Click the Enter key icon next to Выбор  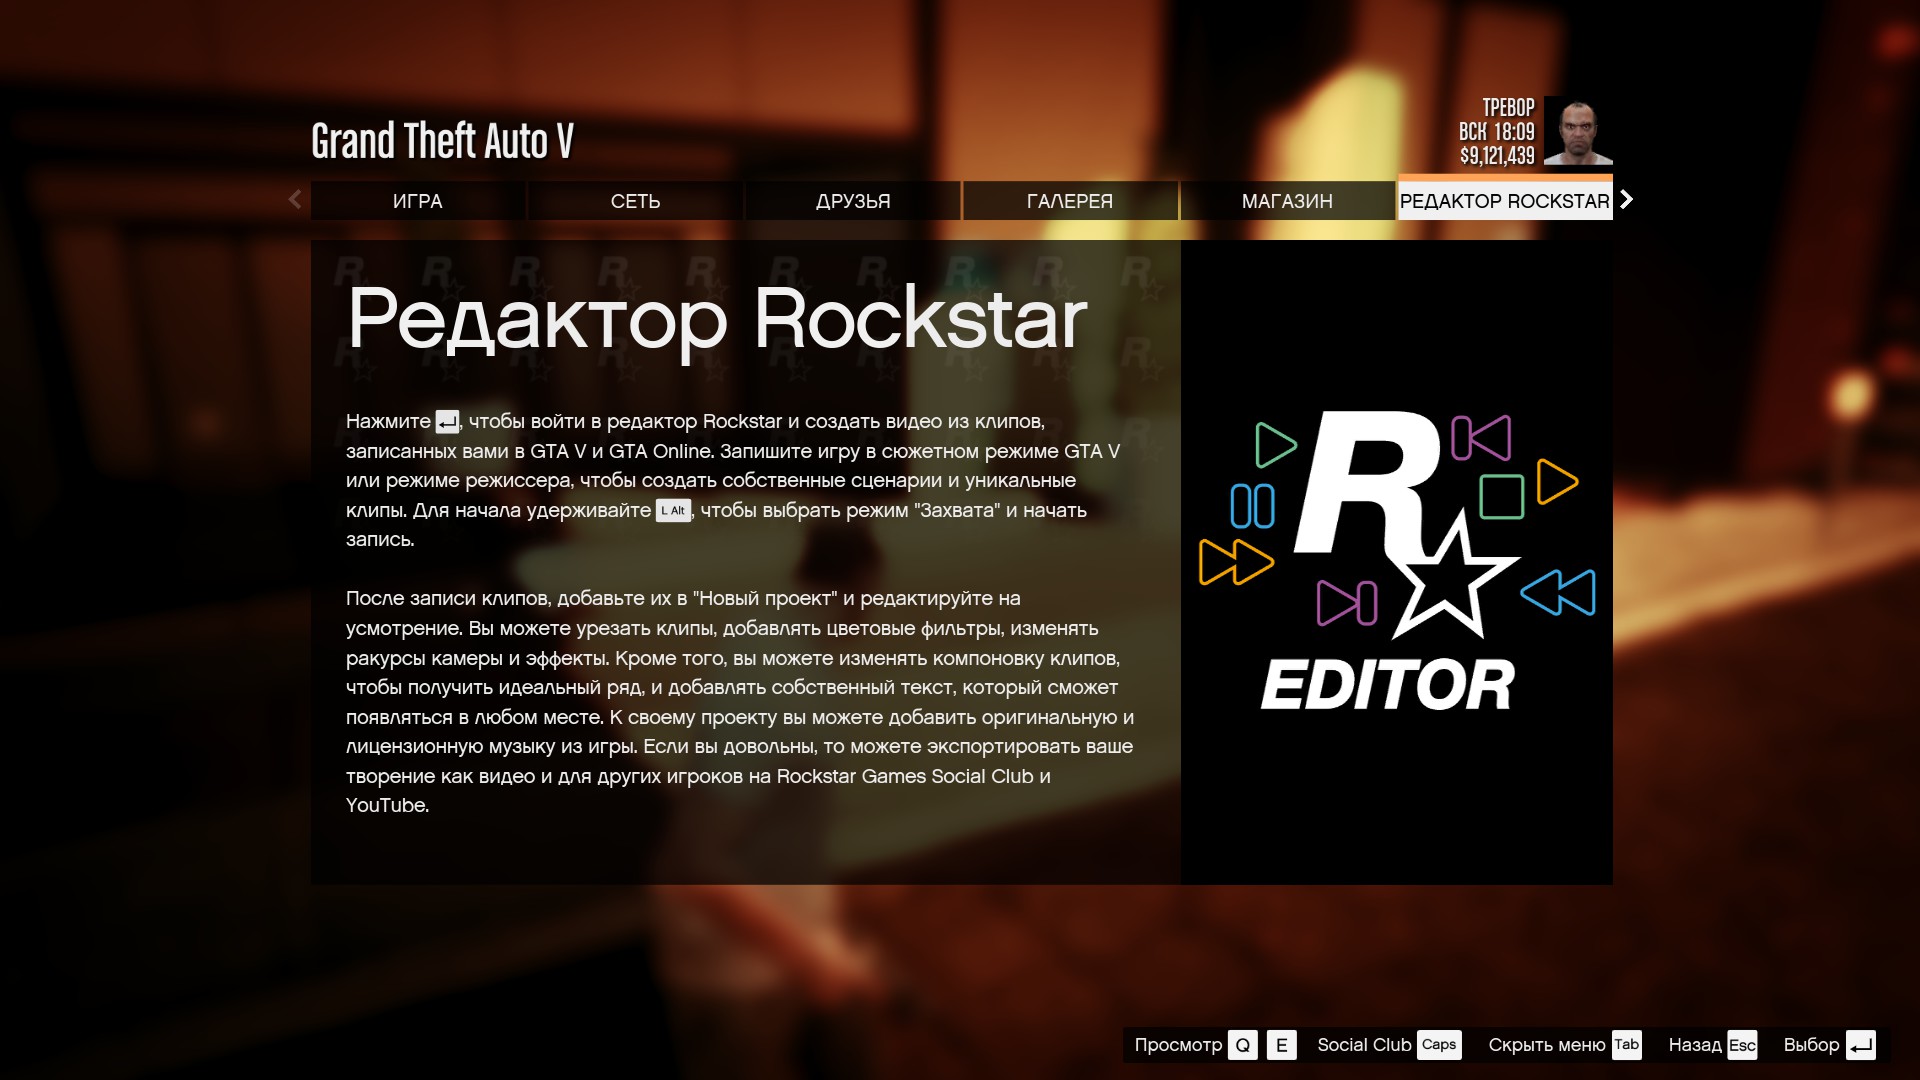tap(1861, 1045)
